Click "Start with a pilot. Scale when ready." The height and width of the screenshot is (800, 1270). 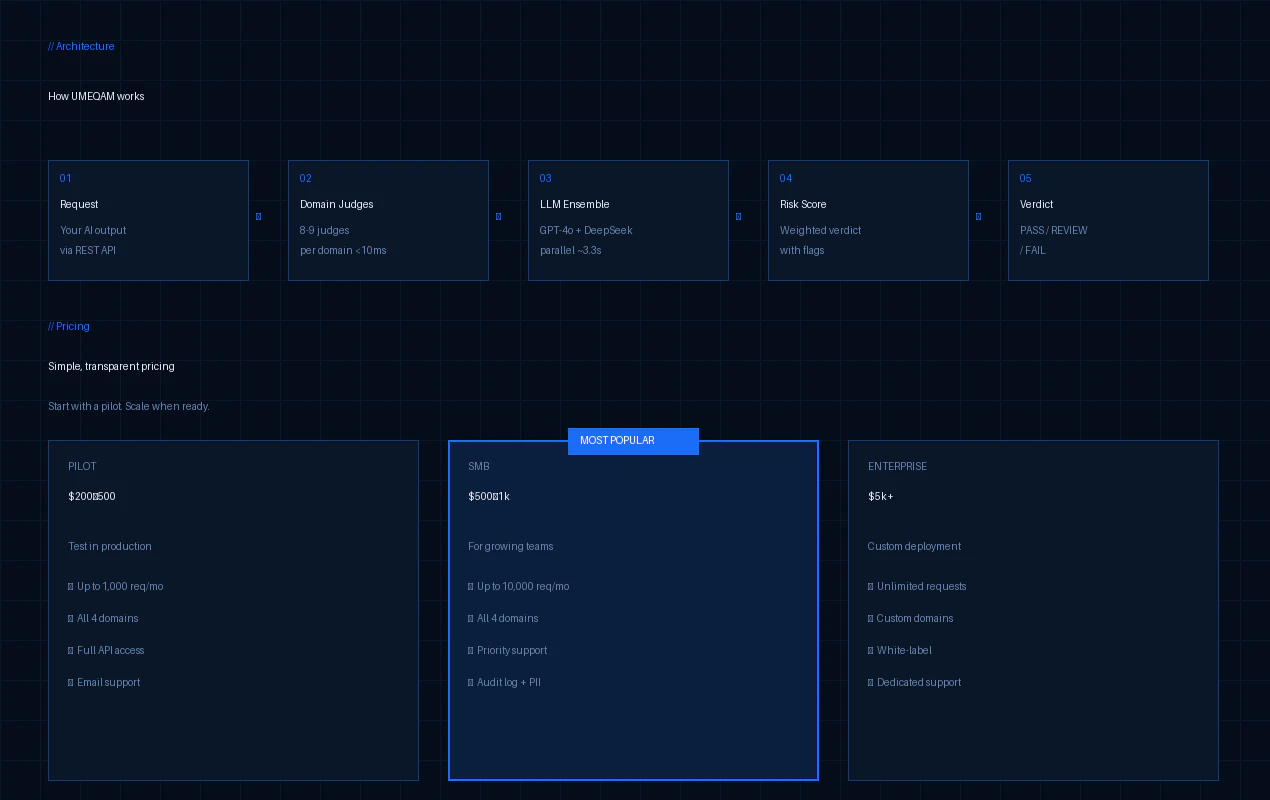[x=129, y=406]
